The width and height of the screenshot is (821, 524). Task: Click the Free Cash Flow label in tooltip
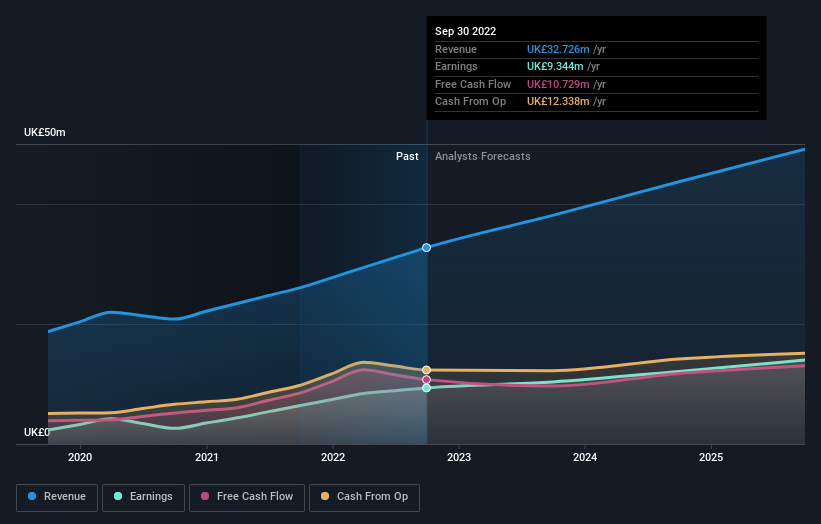coord(473,84)
